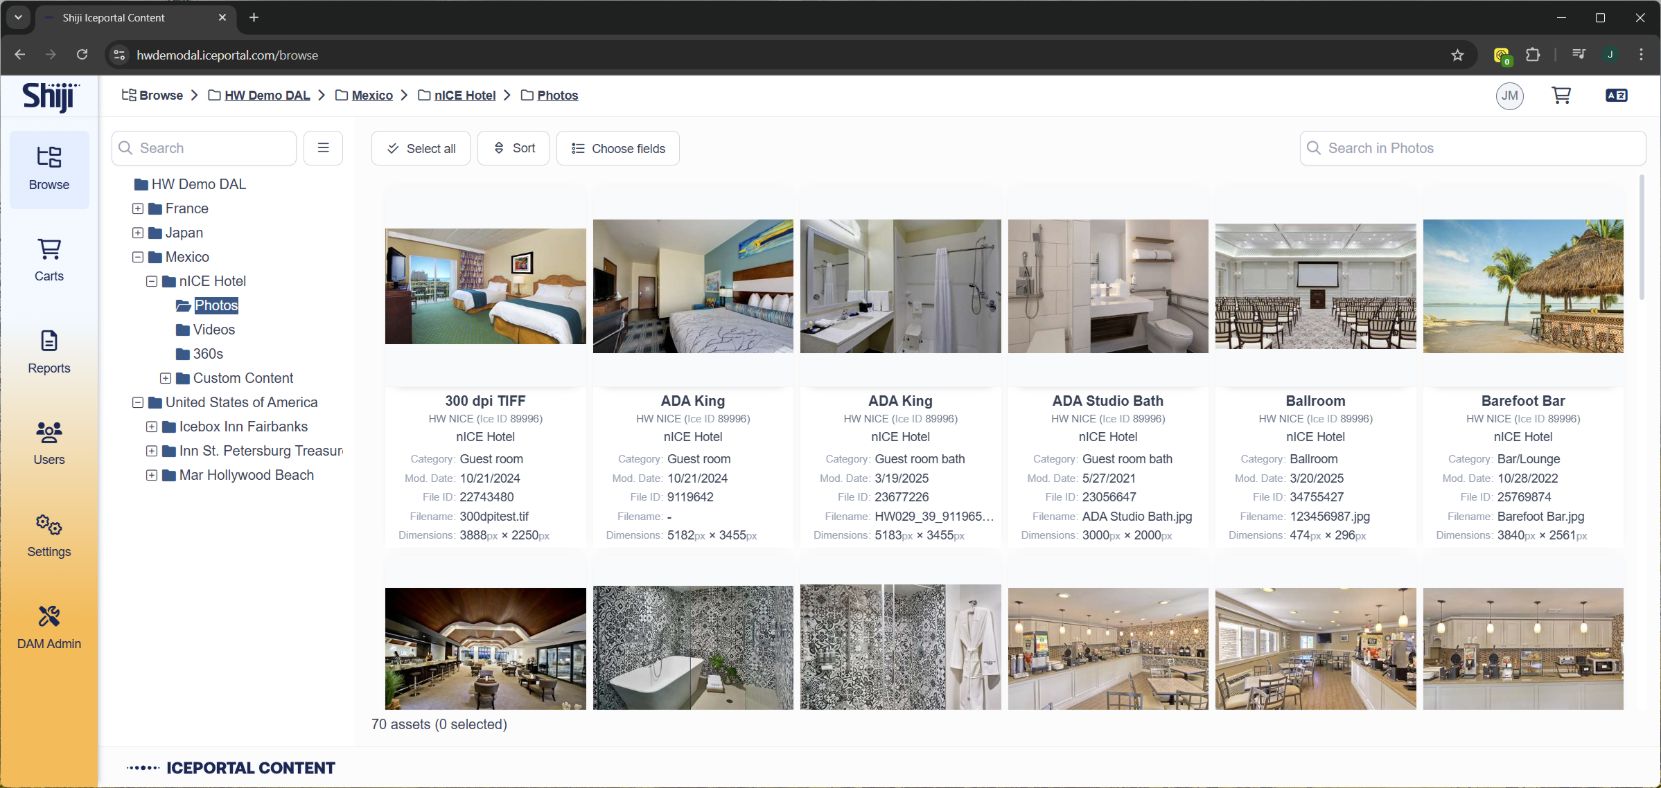This screenshot has height=788, width=1661.
Task: Select the France folder label
Action: coord(187,209)
